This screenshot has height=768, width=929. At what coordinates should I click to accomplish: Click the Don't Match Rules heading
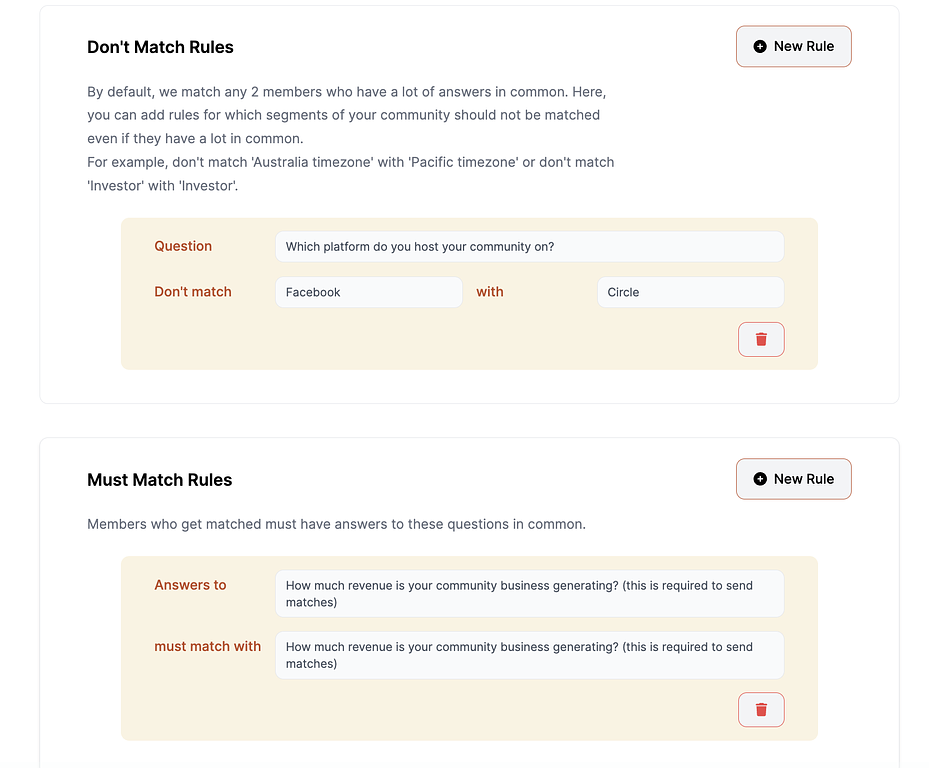(x=161, y=47)
